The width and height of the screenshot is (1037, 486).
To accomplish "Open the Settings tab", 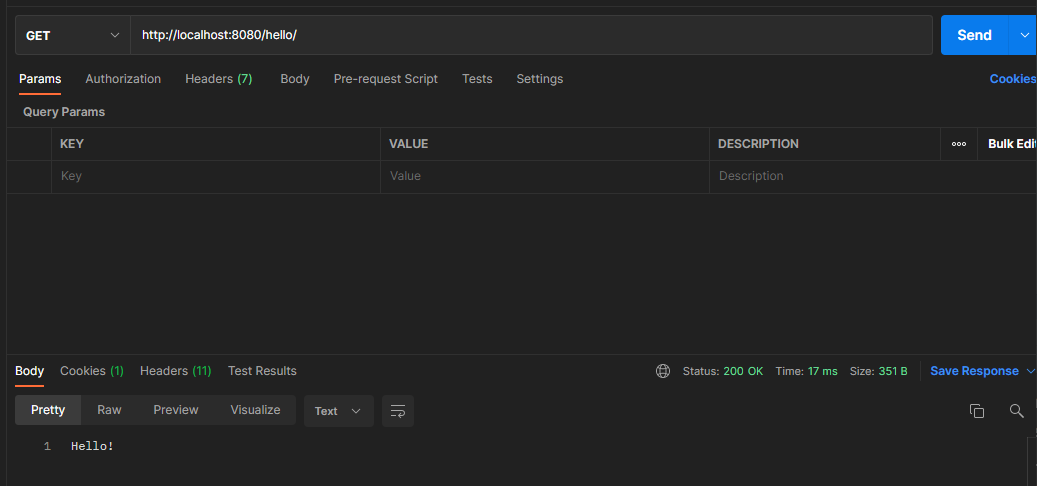I will tap(540, 79).
